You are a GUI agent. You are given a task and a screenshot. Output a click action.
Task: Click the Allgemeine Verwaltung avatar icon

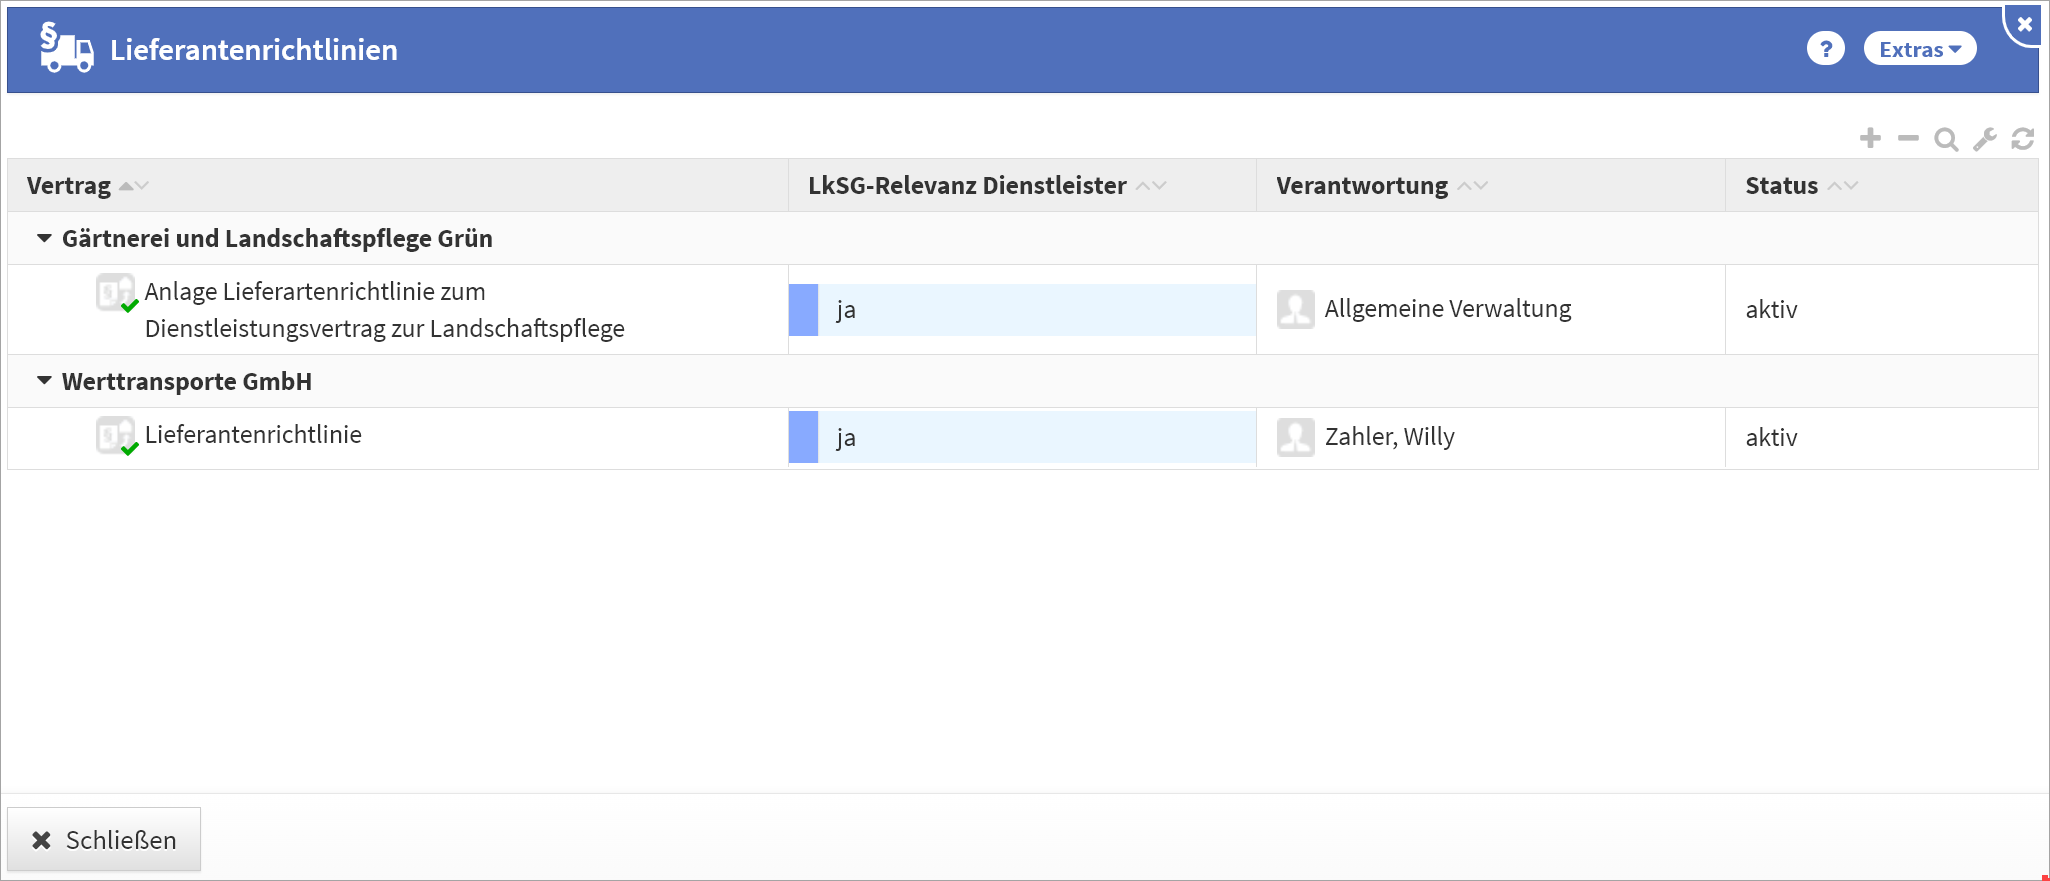coord(1295,309)
